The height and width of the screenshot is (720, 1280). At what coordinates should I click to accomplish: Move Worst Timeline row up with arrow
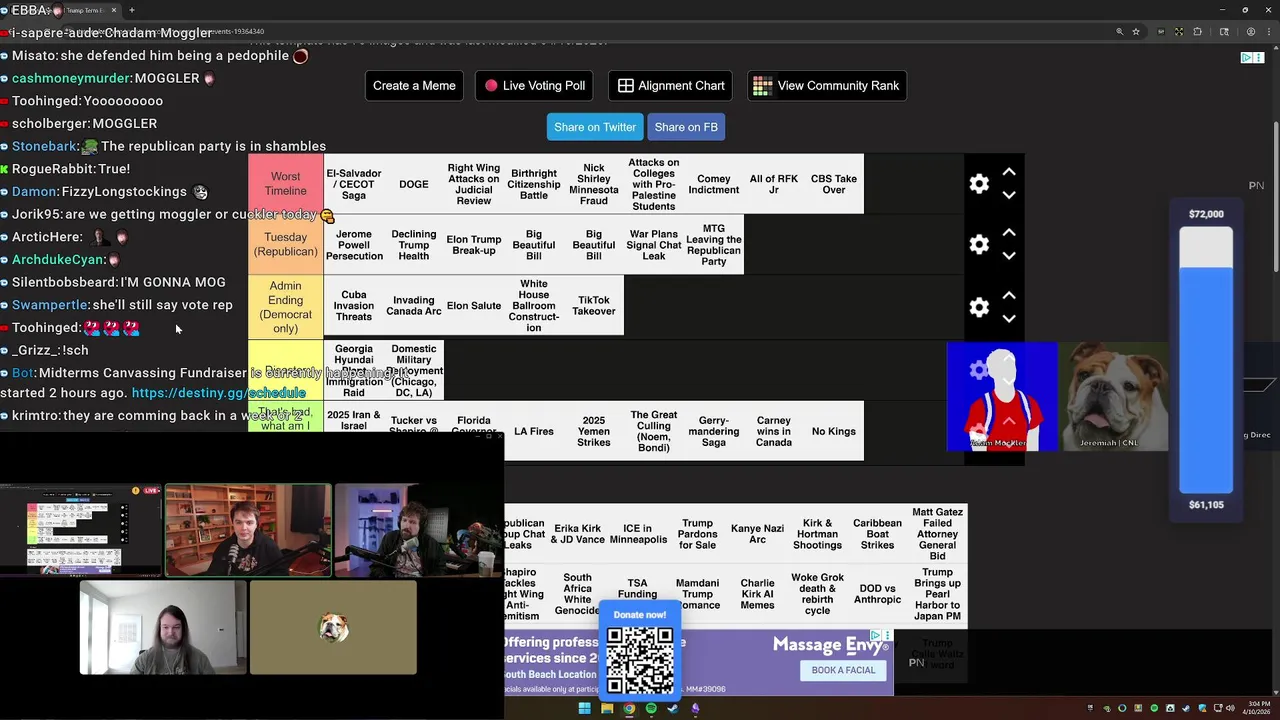[x=1009, y=172]
